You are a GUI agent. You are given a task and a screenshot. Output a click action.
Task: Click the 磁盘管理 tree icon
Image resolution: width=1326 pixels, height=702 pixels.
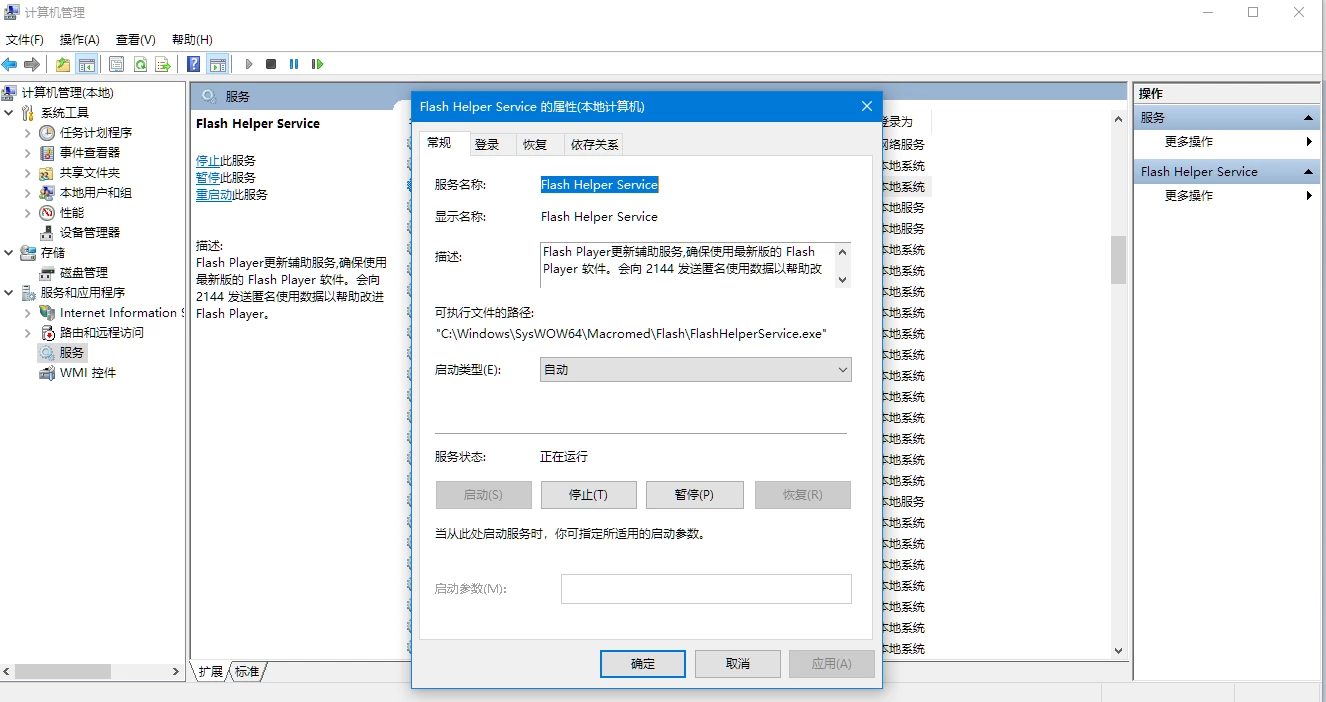pyautogui.click(x=47, y=273)
